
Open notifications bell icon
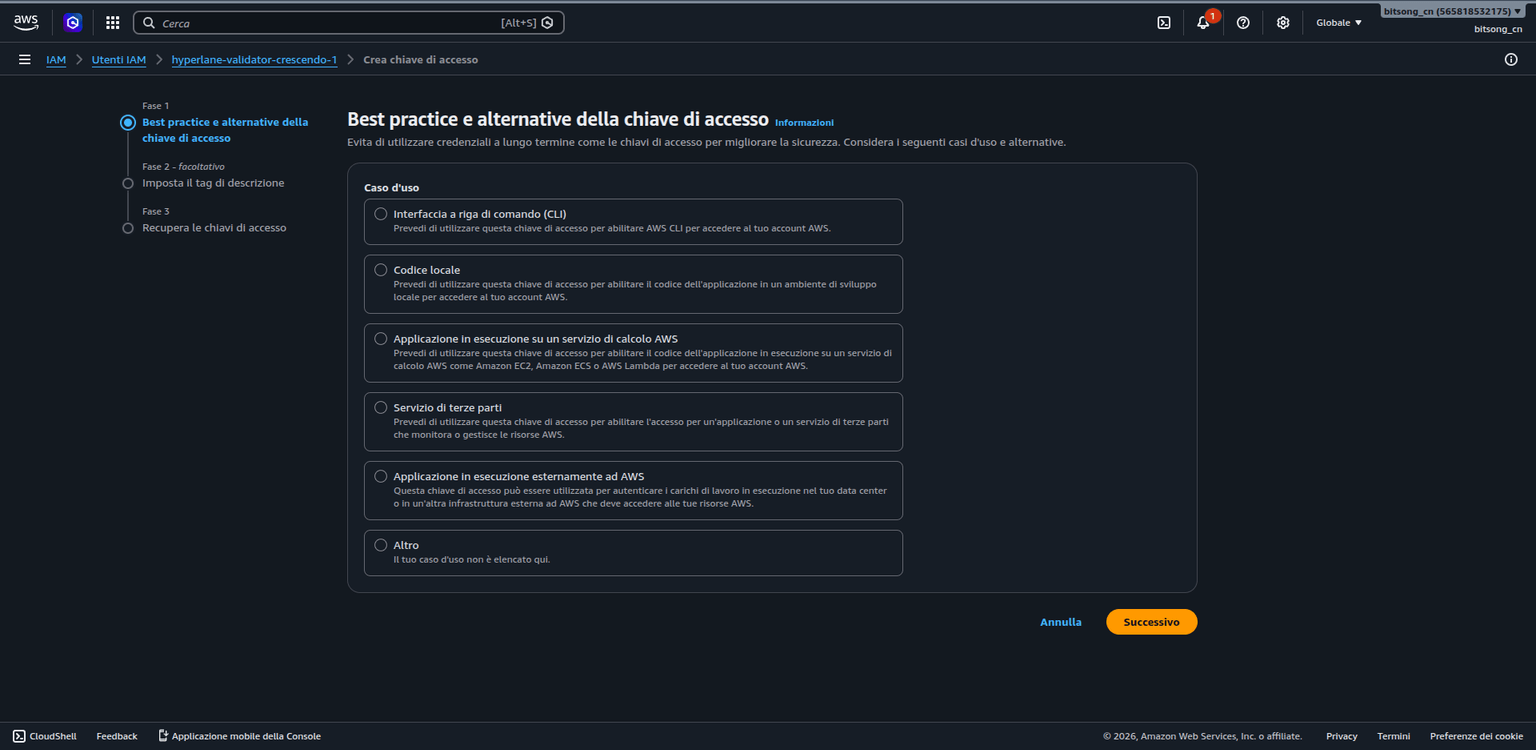1203,22
